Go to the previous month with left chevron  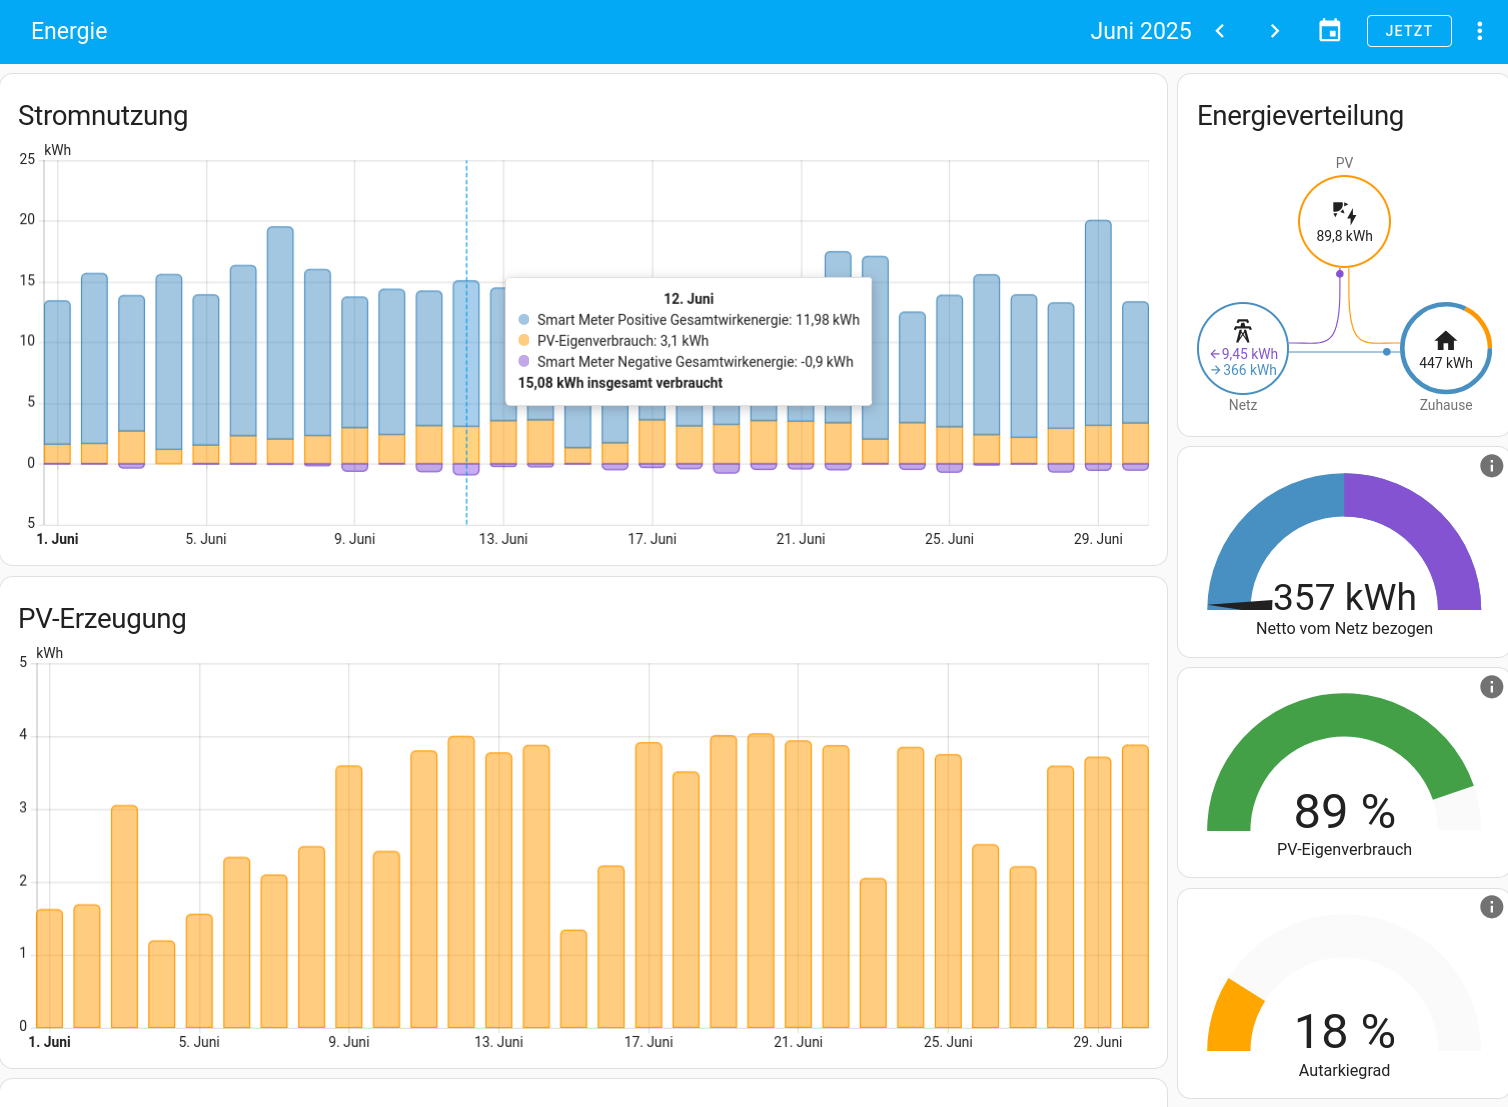click(x=1220, y=31)
